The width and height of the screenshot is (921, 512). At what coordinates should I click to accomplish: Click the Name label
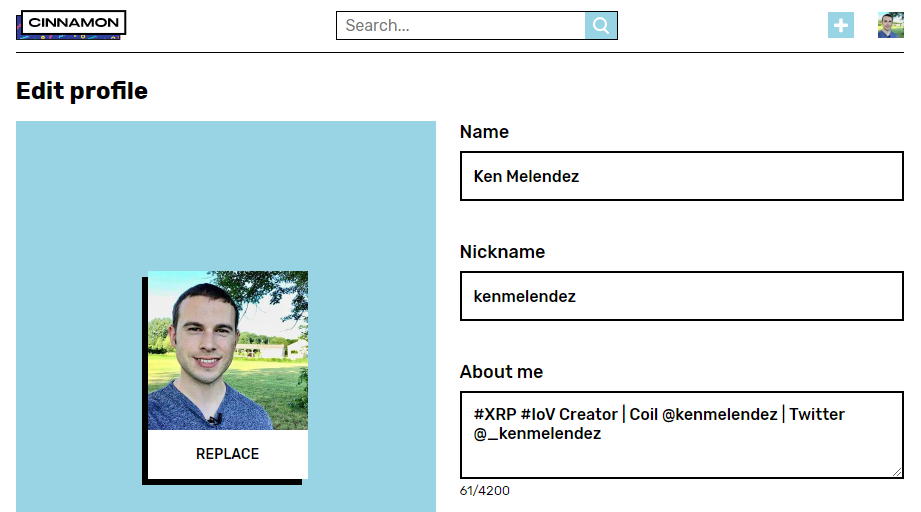pyautogui.click(x=484, y=132)
